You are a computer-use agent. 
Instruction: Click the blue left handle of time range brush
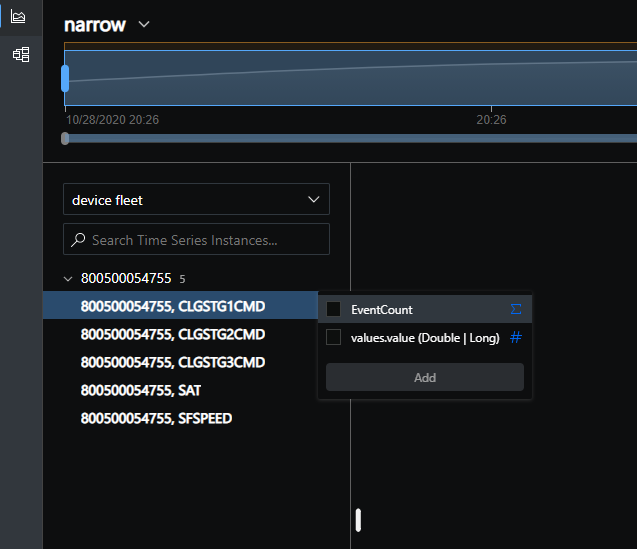tap(65, 78)
